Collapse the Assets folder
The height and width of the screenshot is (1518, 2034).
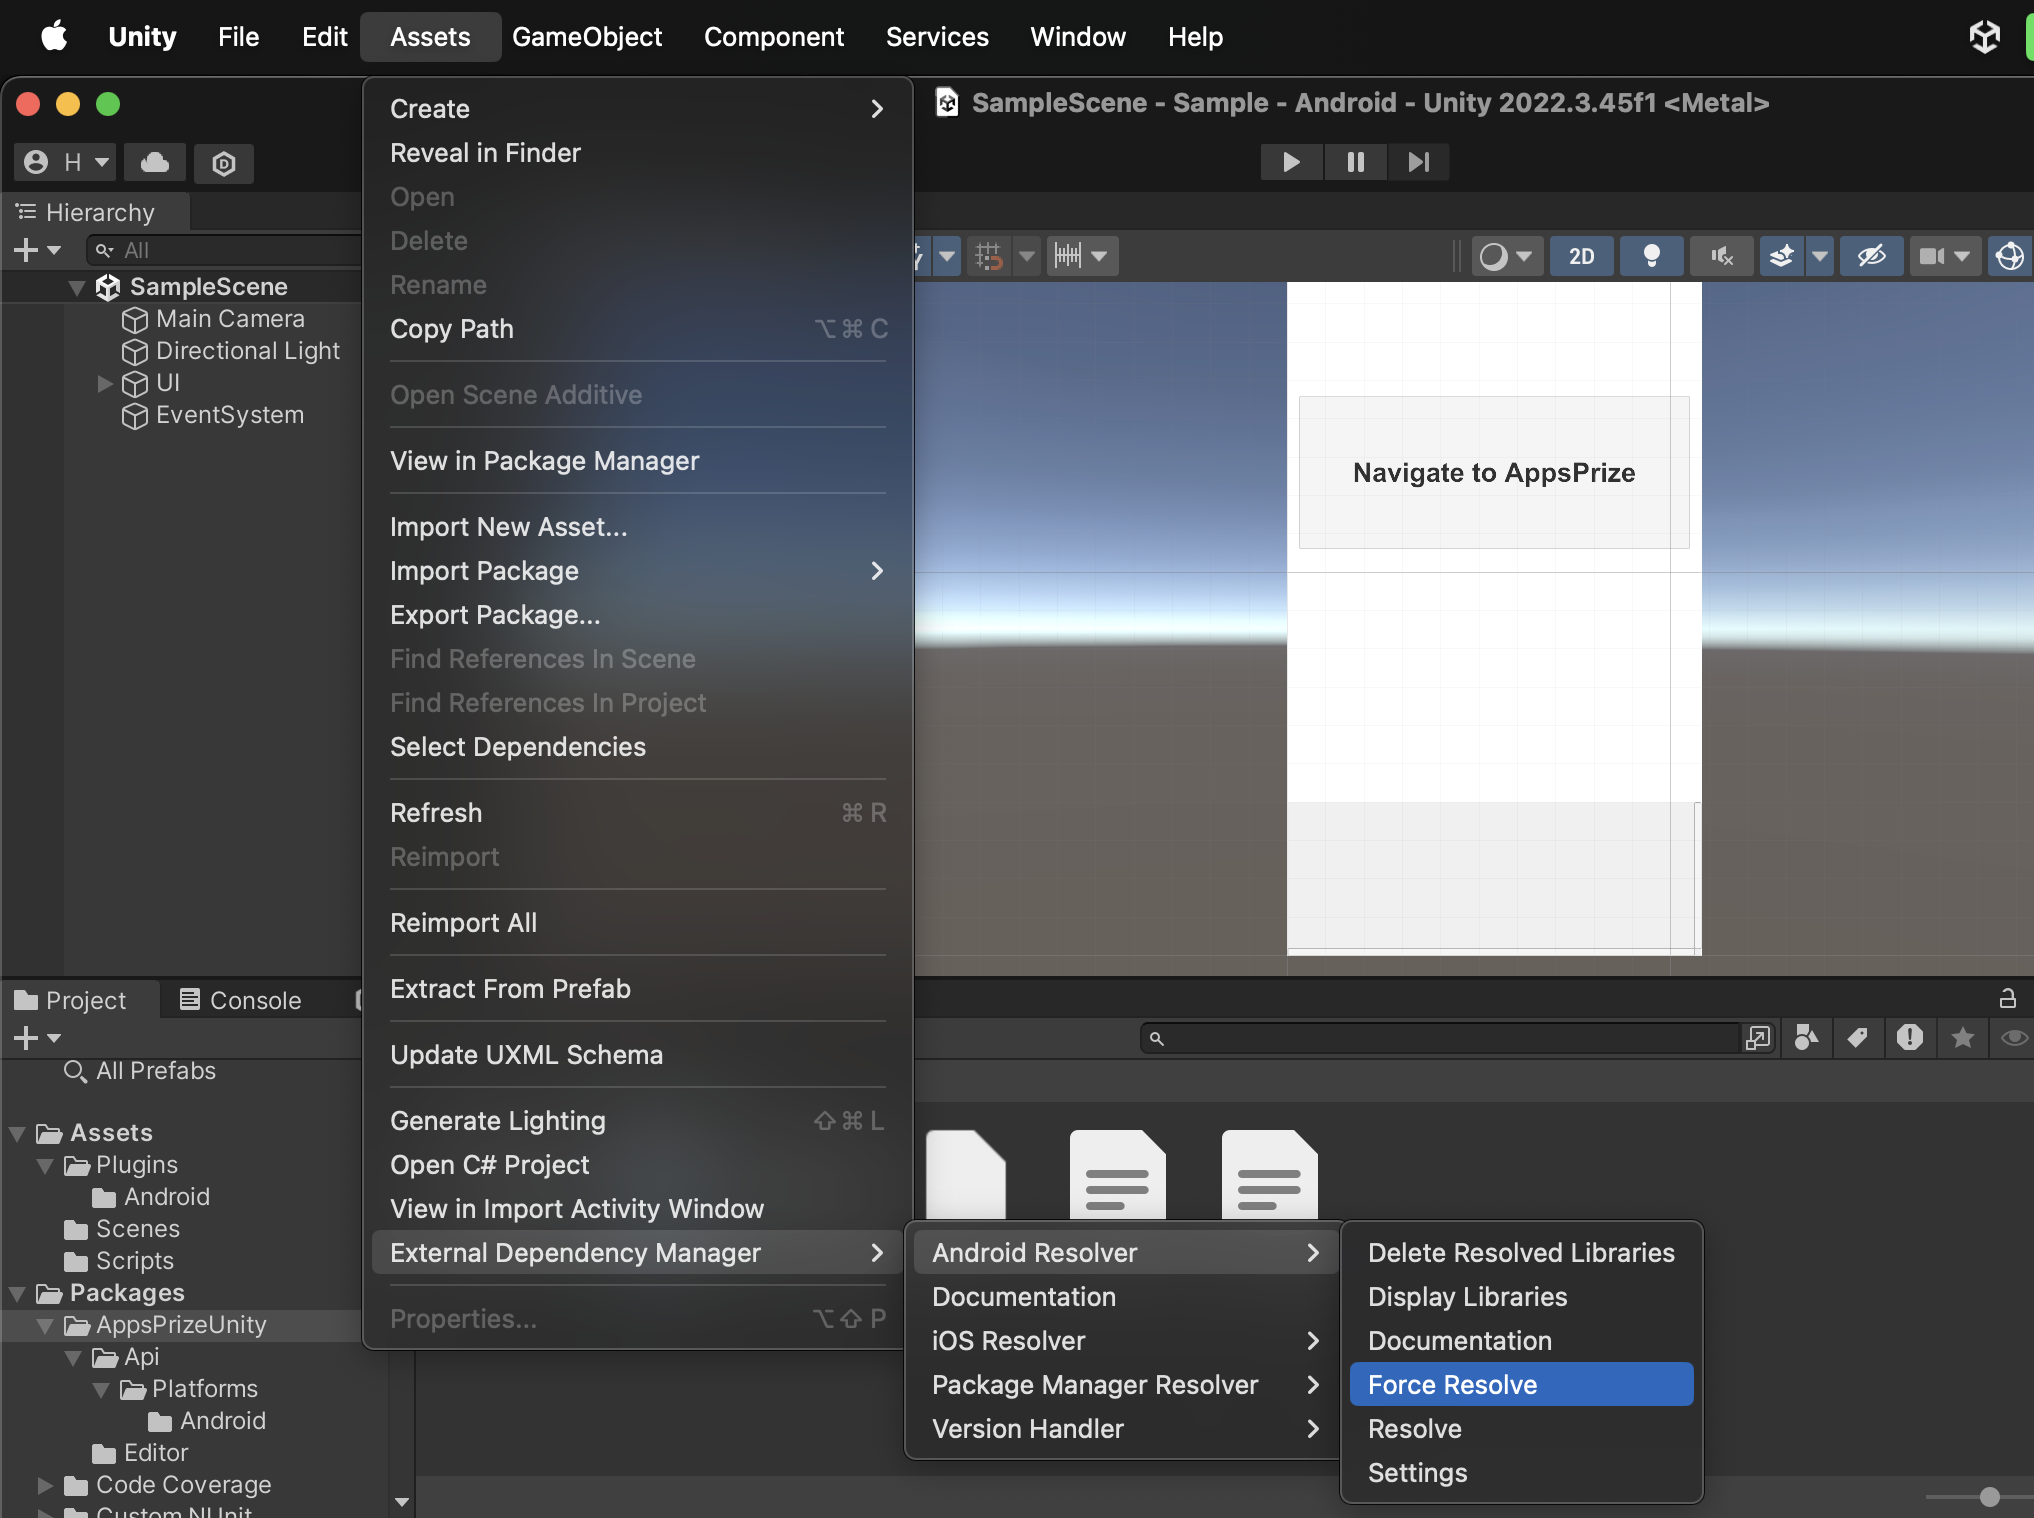coord(17,1133)
